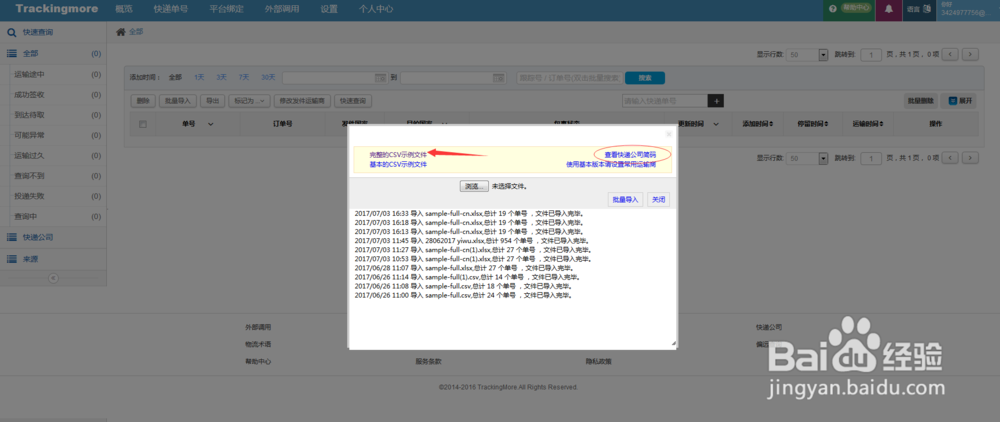Viewport: 1000px width, 422px height.
Task: Open the end date calendar icon
Action: point(499,78)
